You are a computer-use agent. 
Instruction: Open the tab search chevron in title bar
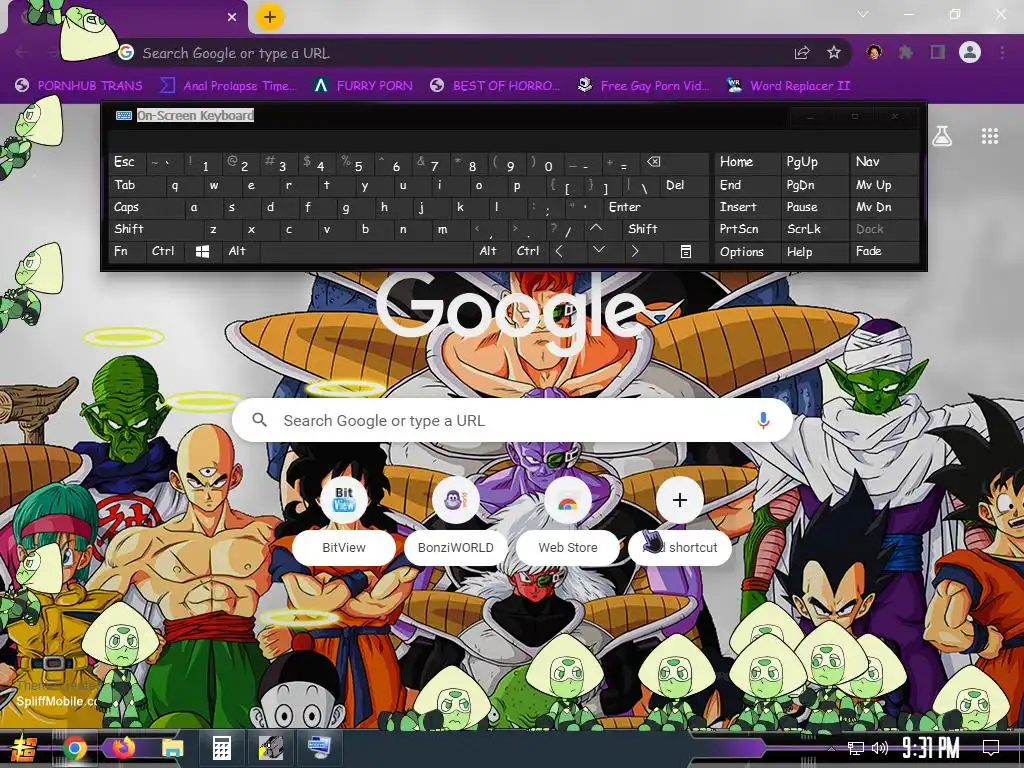point(863,14)
